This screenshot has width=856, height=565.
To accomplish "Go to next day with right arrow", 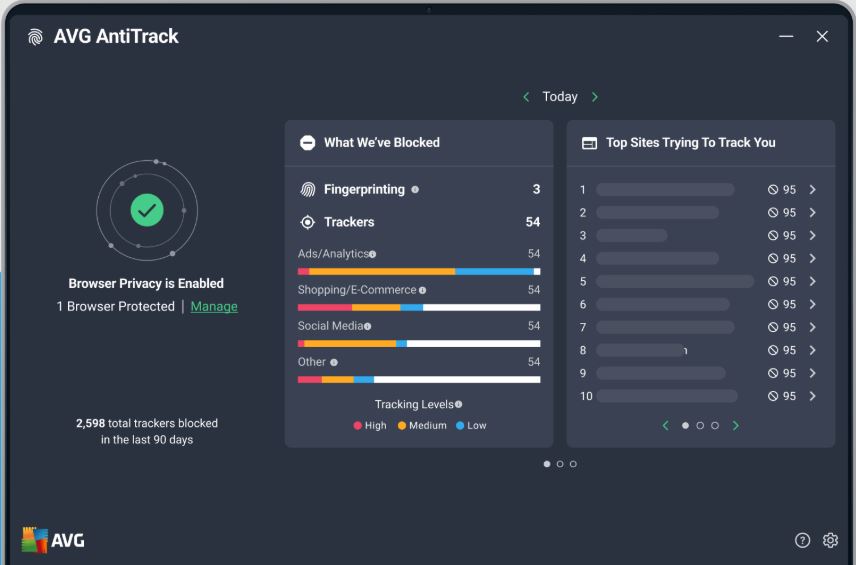I will 595,97.
